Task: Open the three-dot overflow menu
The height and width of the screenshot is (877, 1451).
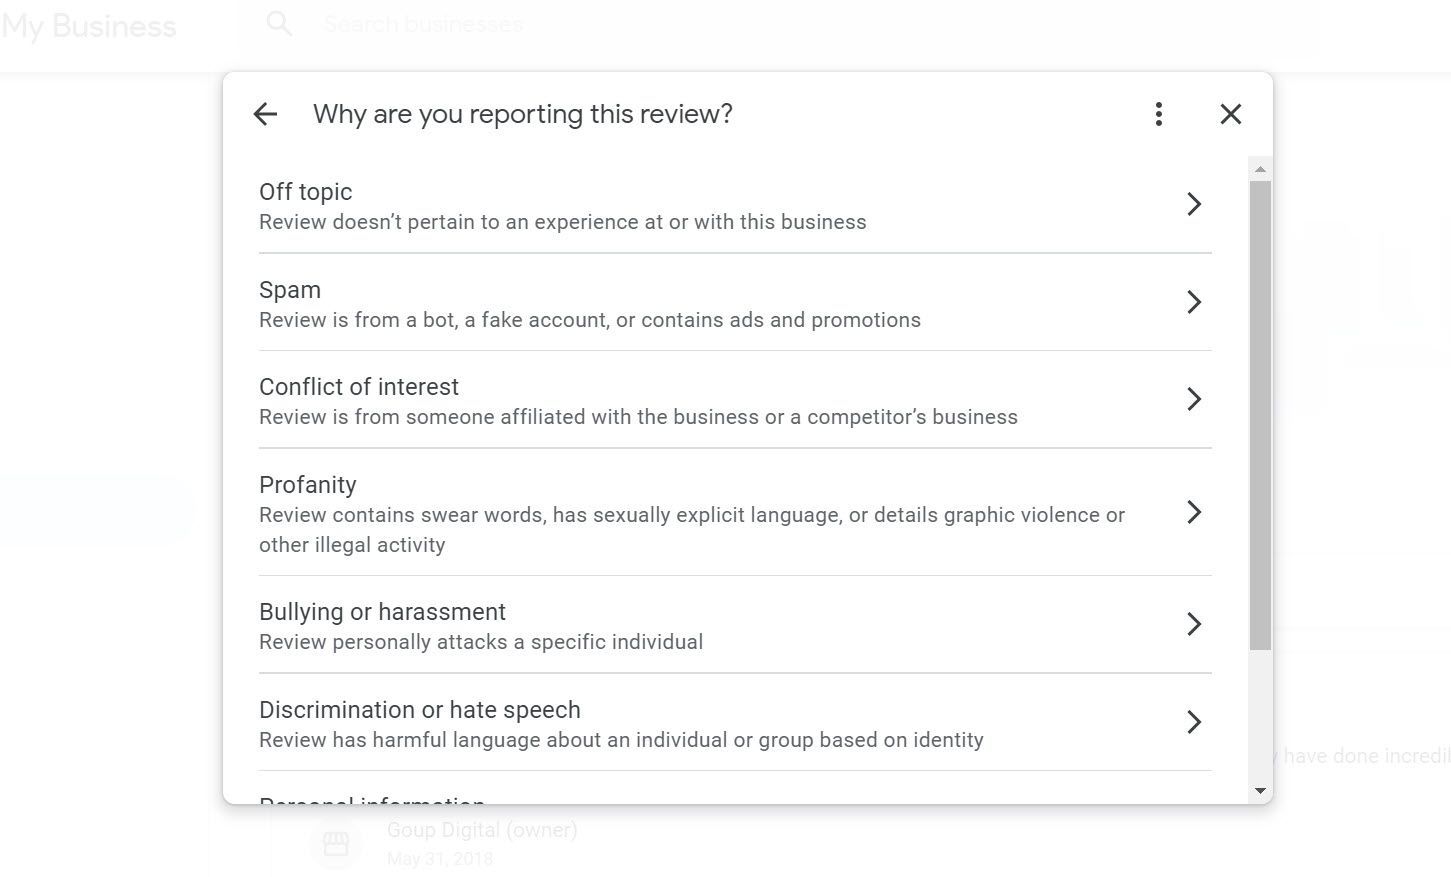Action: [1158, 114]
